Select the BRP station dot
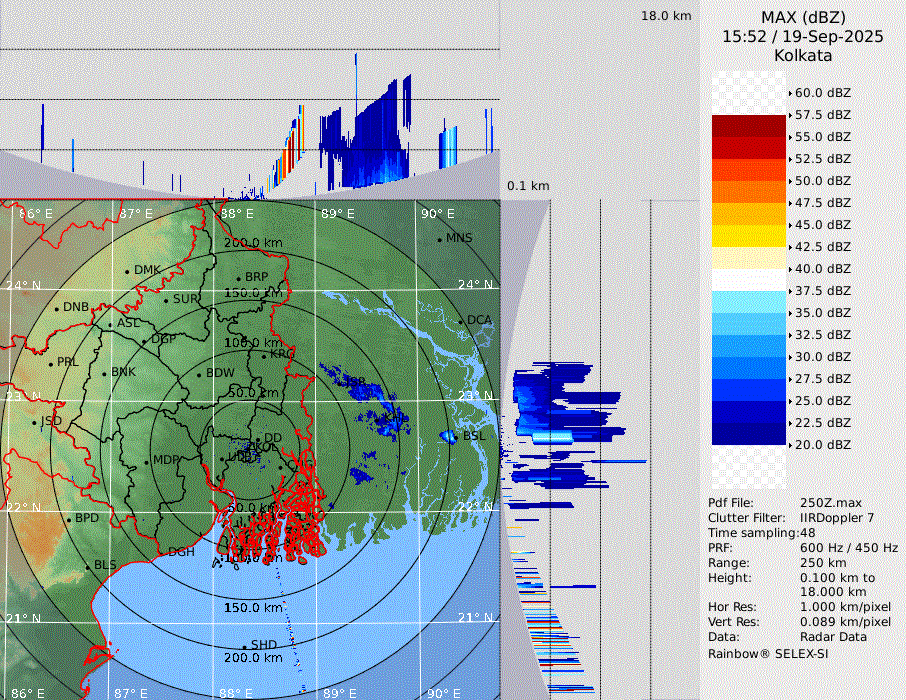 [x=238, y=278]
